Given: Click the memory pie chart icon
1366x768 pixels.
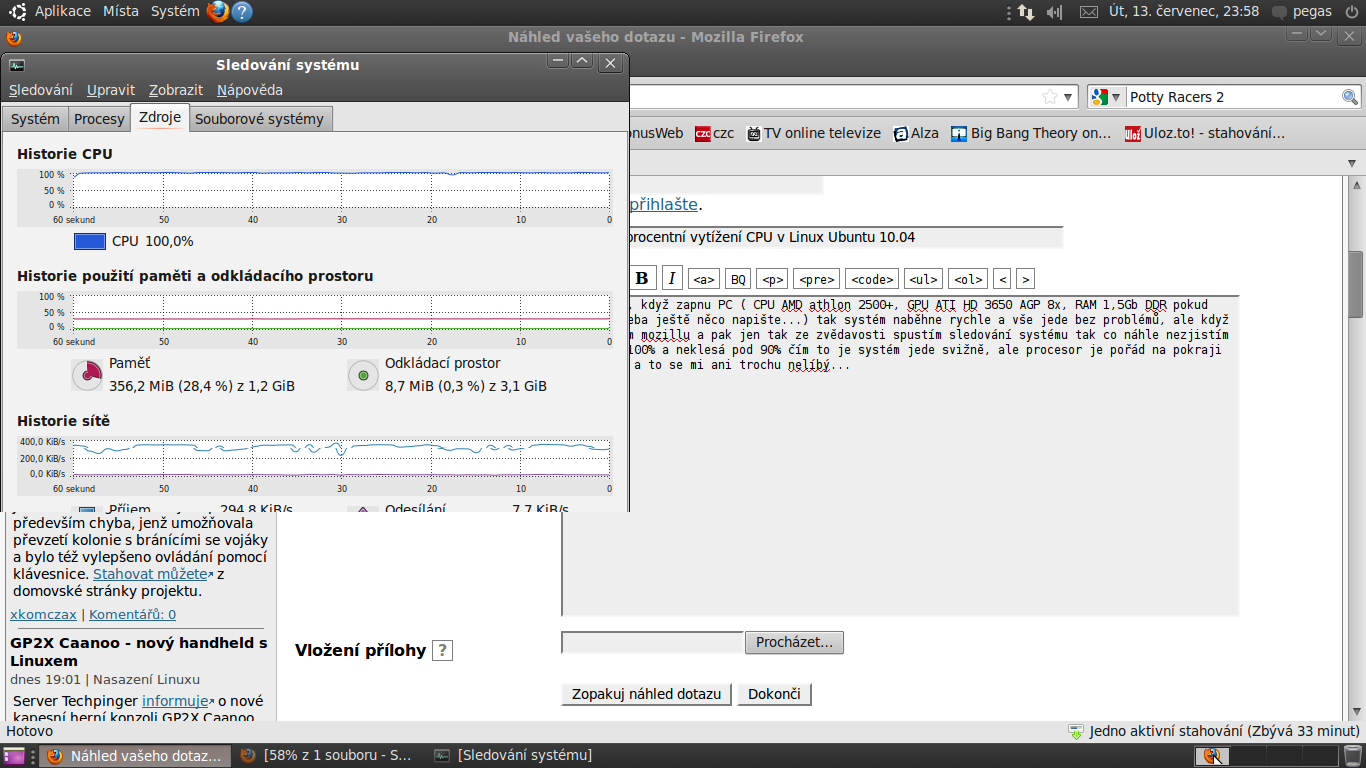Looking at the screenshot, I should click(x=88, y=375).
